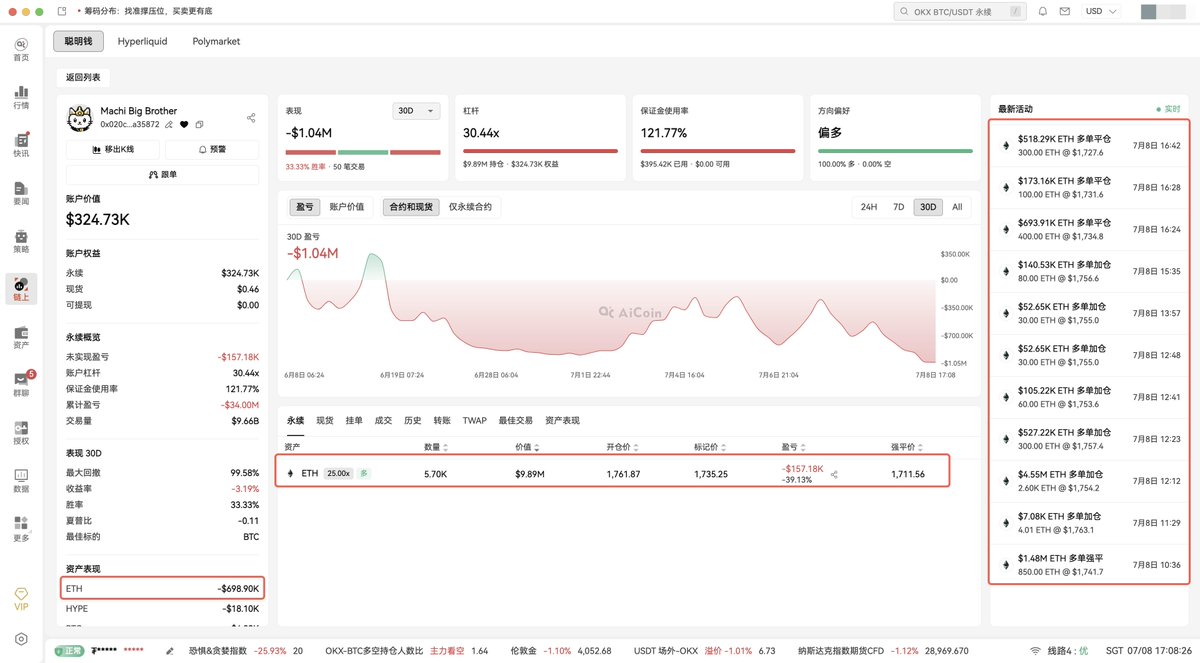The height and width of the screenshot is (663, 1200).
Task: Switch to Polymarket tab
Action: 216,41
